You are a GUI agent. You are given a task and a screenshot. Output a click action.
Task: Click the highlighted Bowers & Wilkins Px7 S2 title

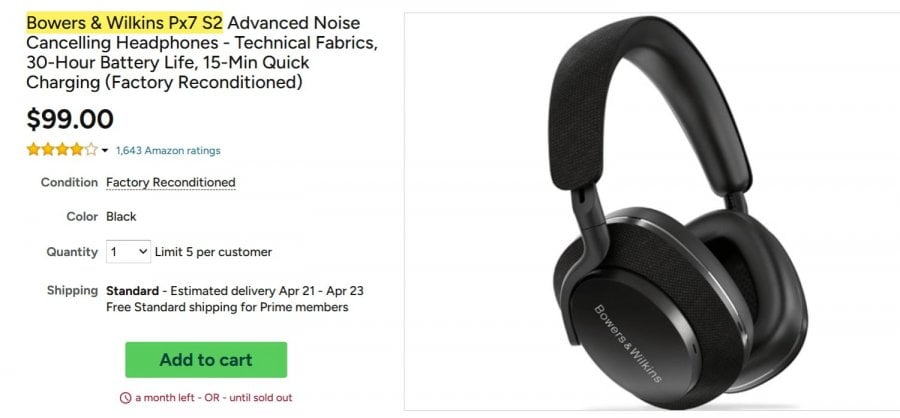(125, 21)
